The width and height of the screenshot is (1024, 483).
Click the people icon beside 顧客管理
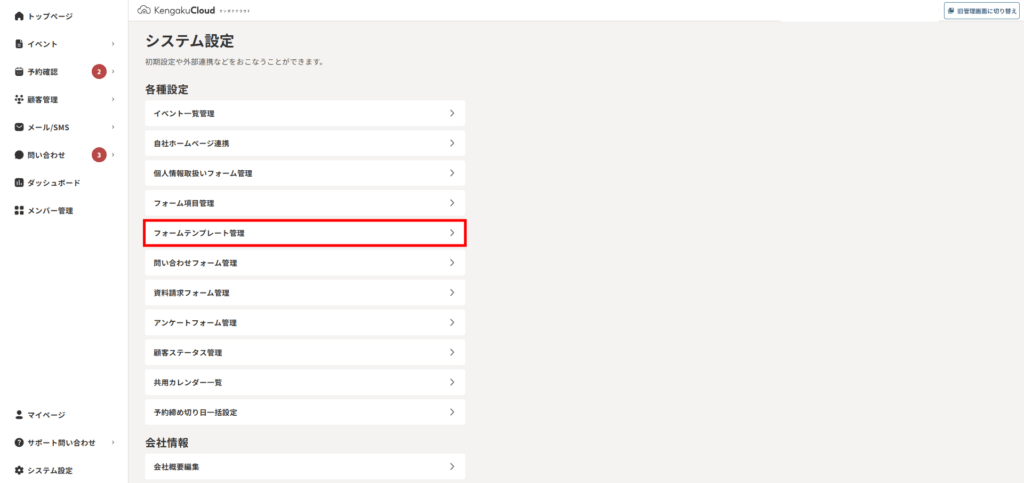click(x=19, y=99)
